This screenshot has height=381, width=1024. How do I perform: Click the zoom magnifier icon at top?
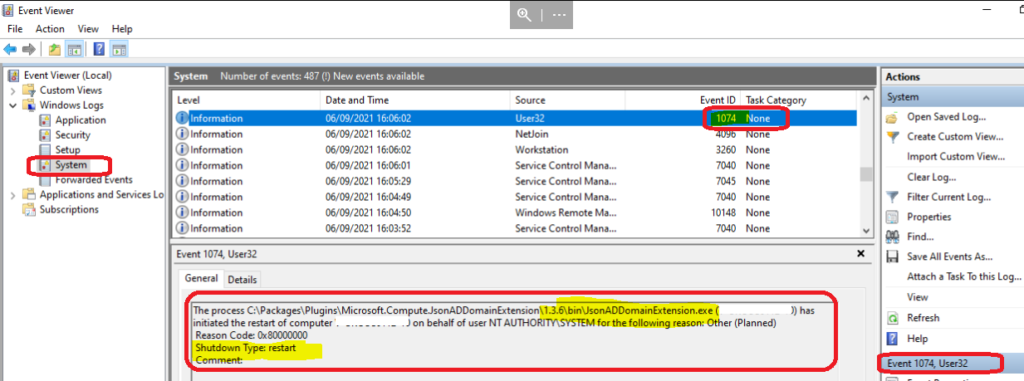(x=525, y=15)
